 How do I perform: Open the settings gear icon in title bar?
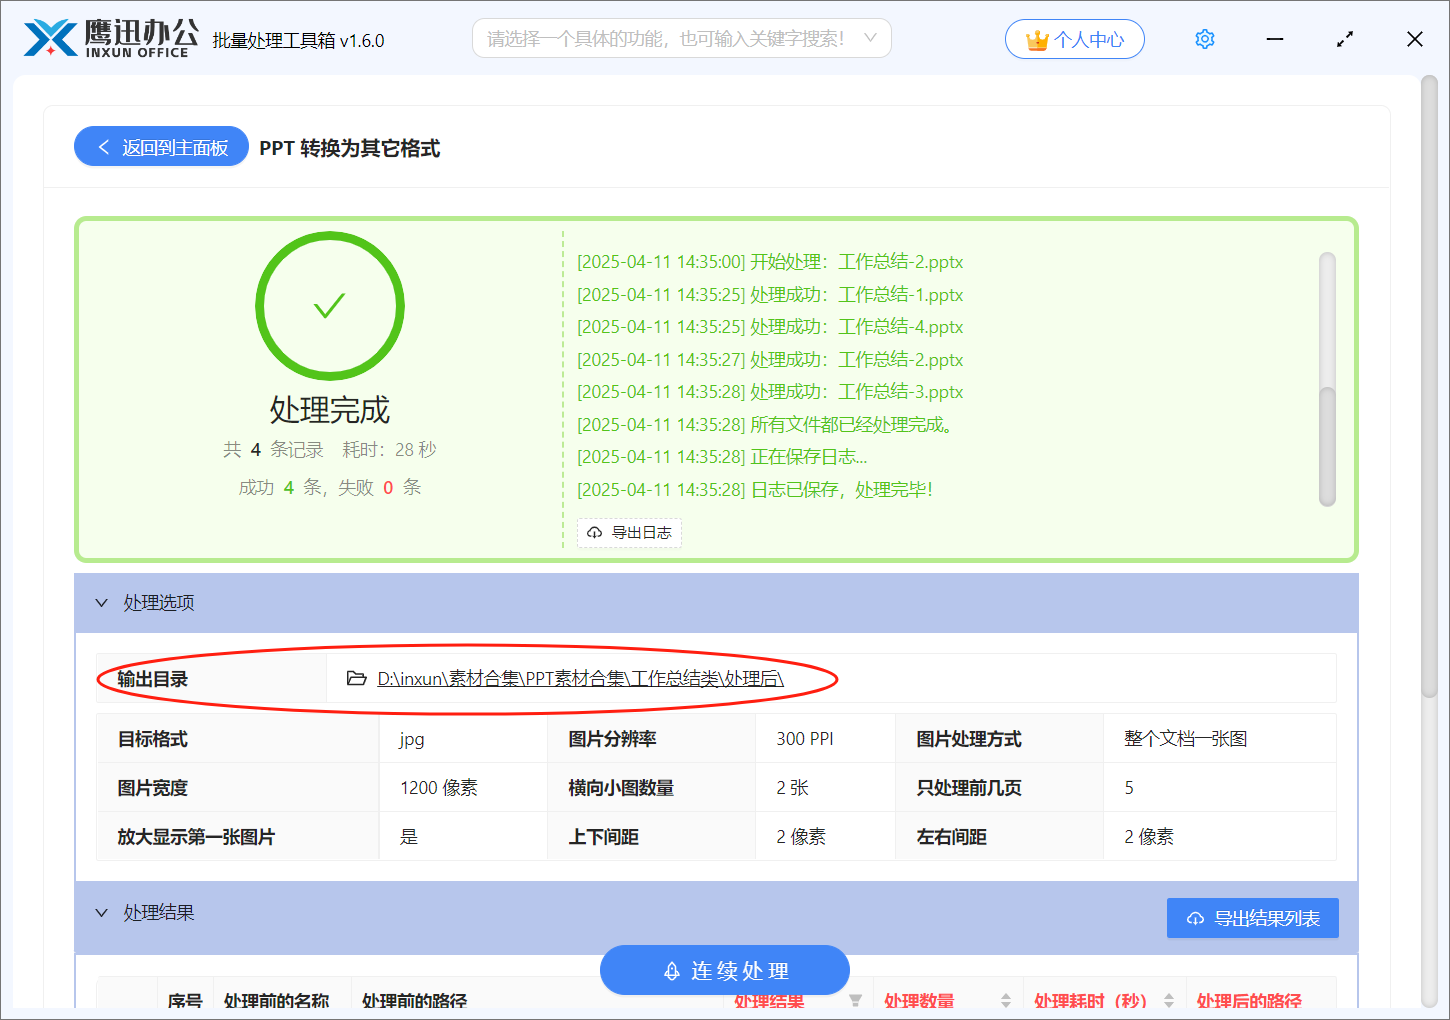pyautogui.click(x=1204, y=38)
